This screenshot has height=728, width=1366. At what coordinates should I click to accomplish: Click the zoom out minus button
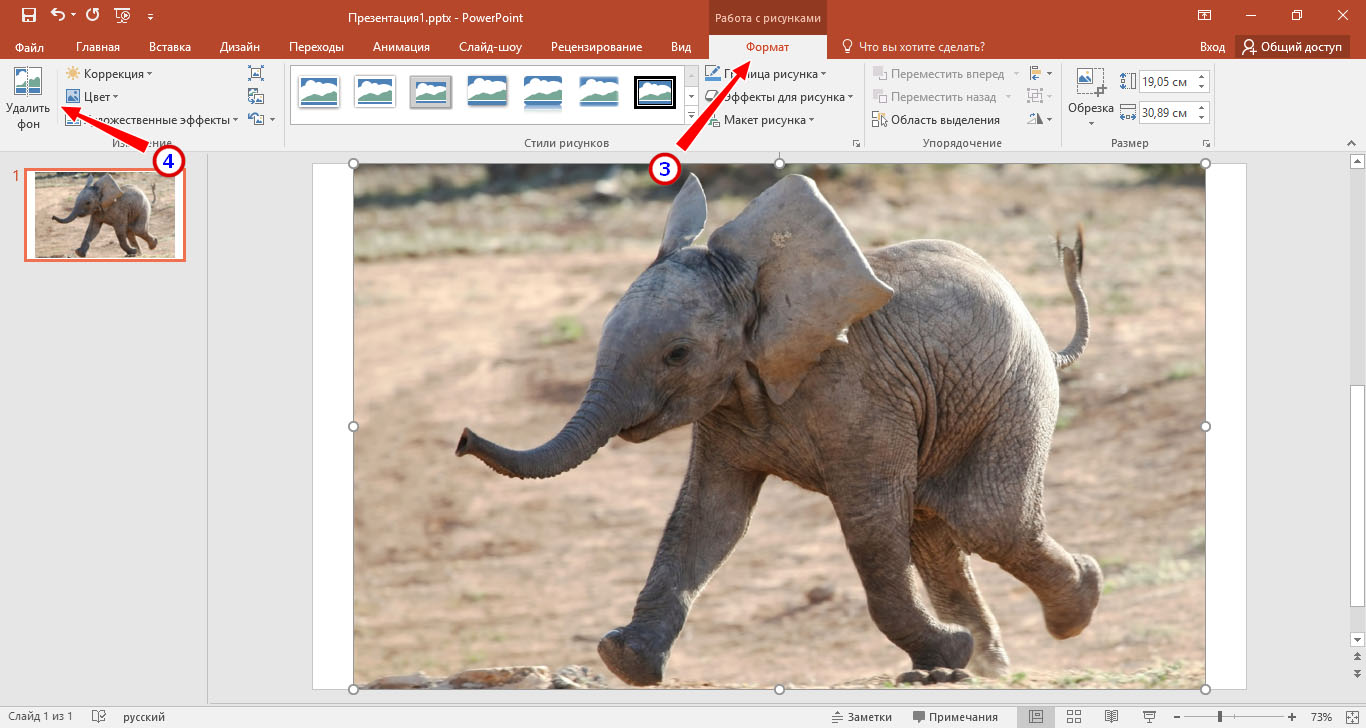[x=1176, y=717]
